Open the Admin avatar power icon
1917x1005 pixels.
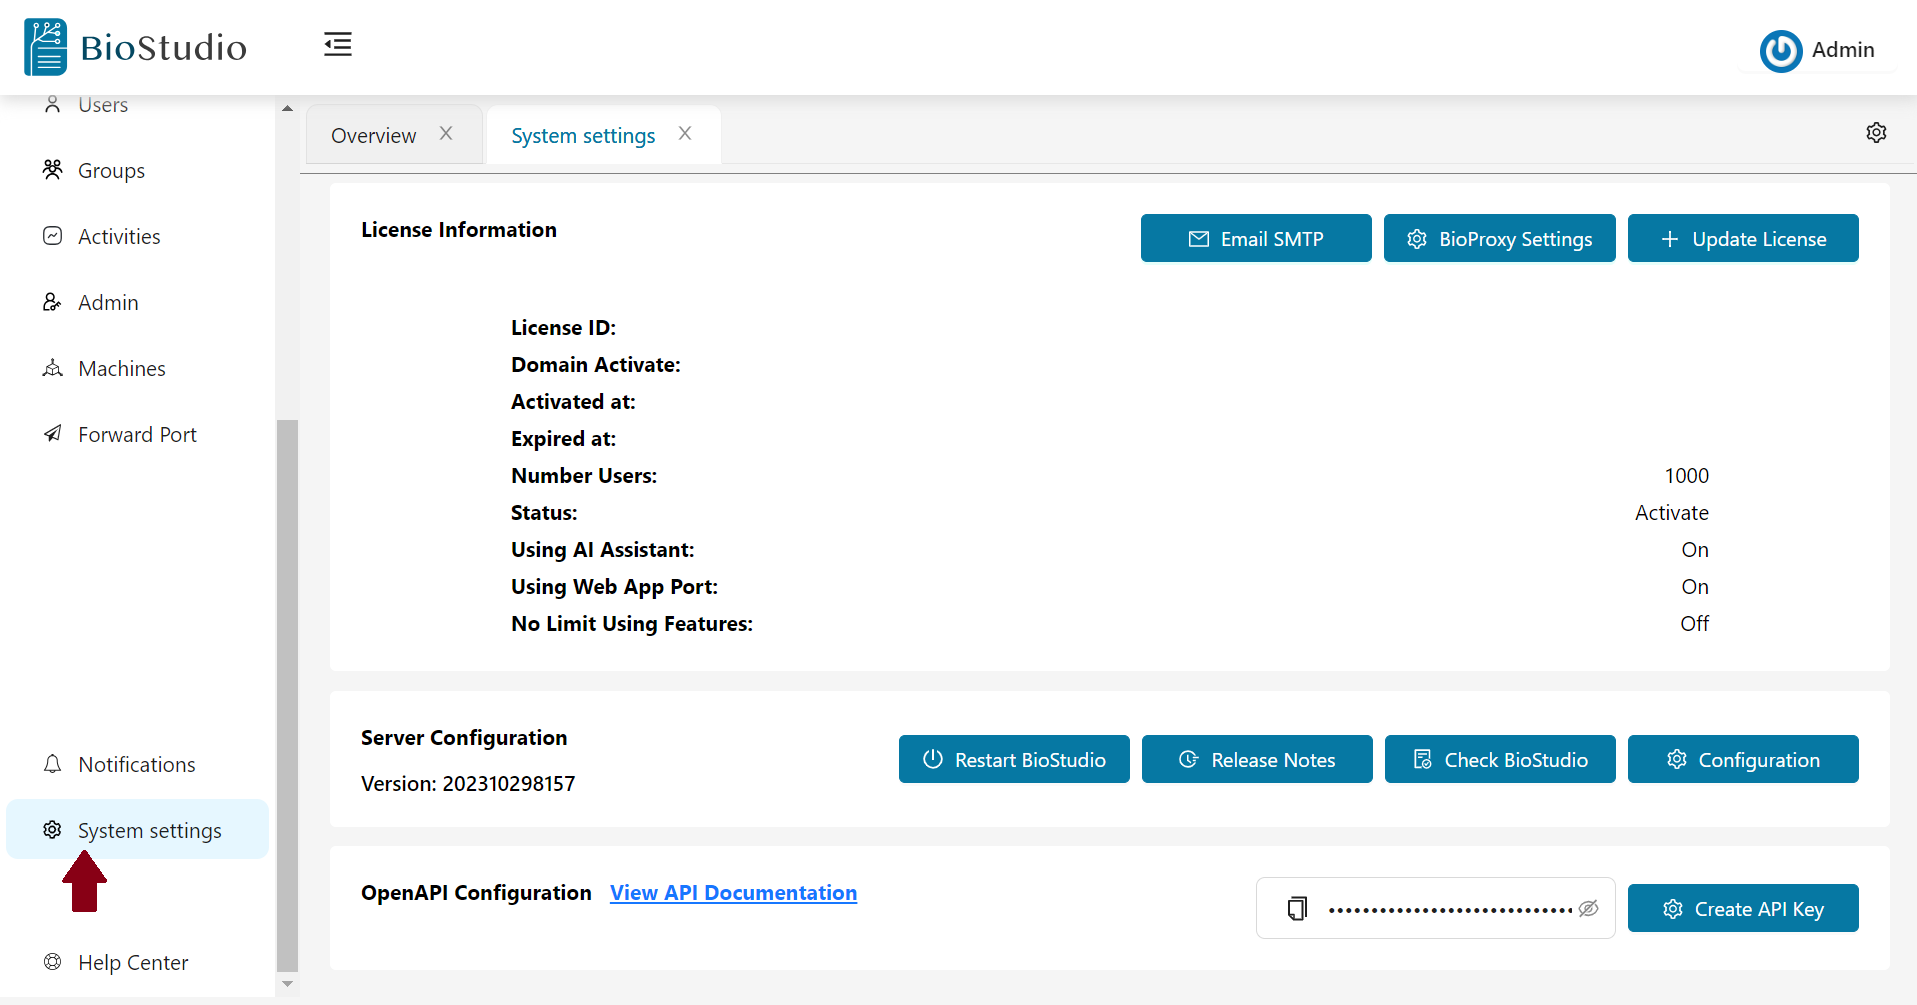pyautogui.click(x=1781, y=51)
